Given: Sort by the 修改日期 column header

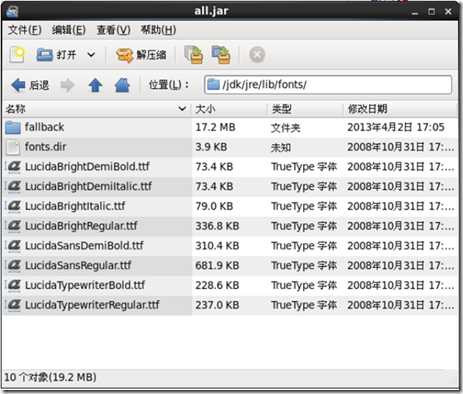Looking at the screenshot, I should (400, 109).
